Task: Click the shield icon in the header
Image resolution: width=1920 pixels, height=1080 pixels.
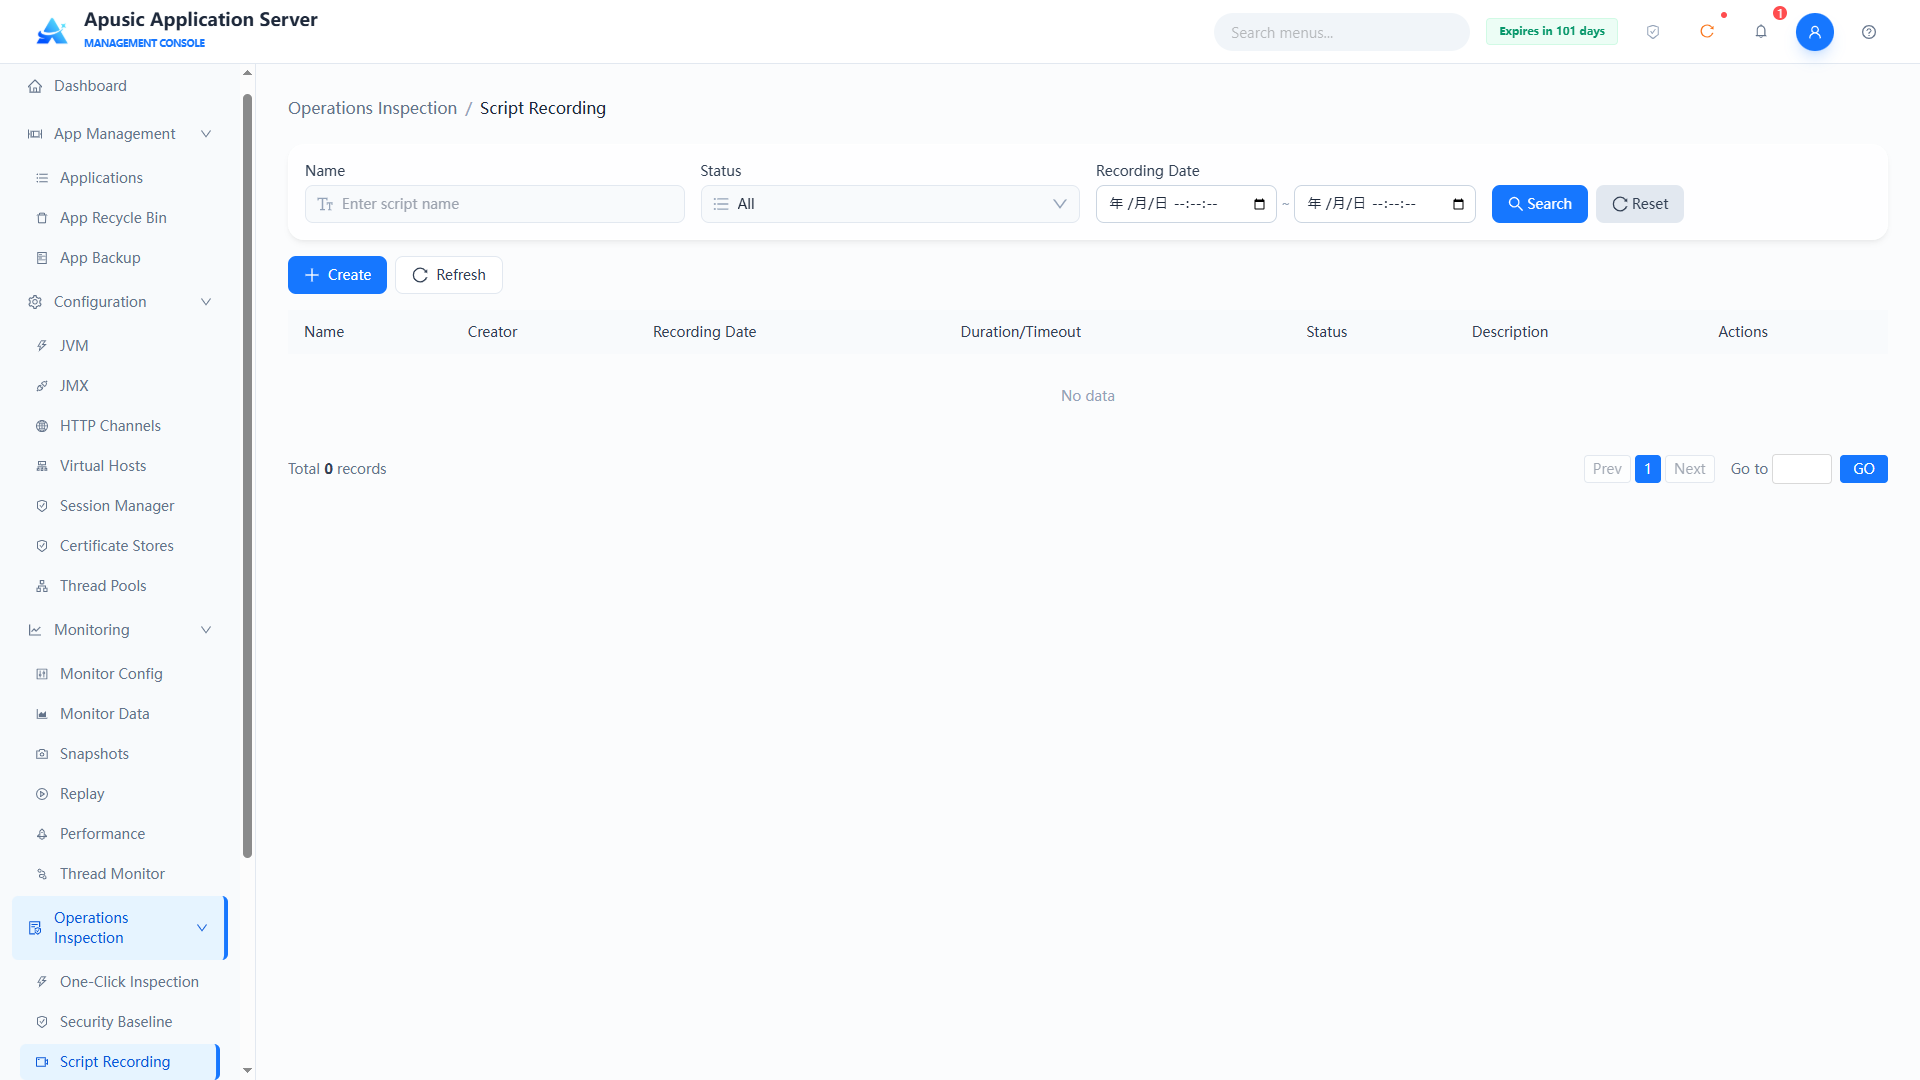Action: [x=1653, y=32]
